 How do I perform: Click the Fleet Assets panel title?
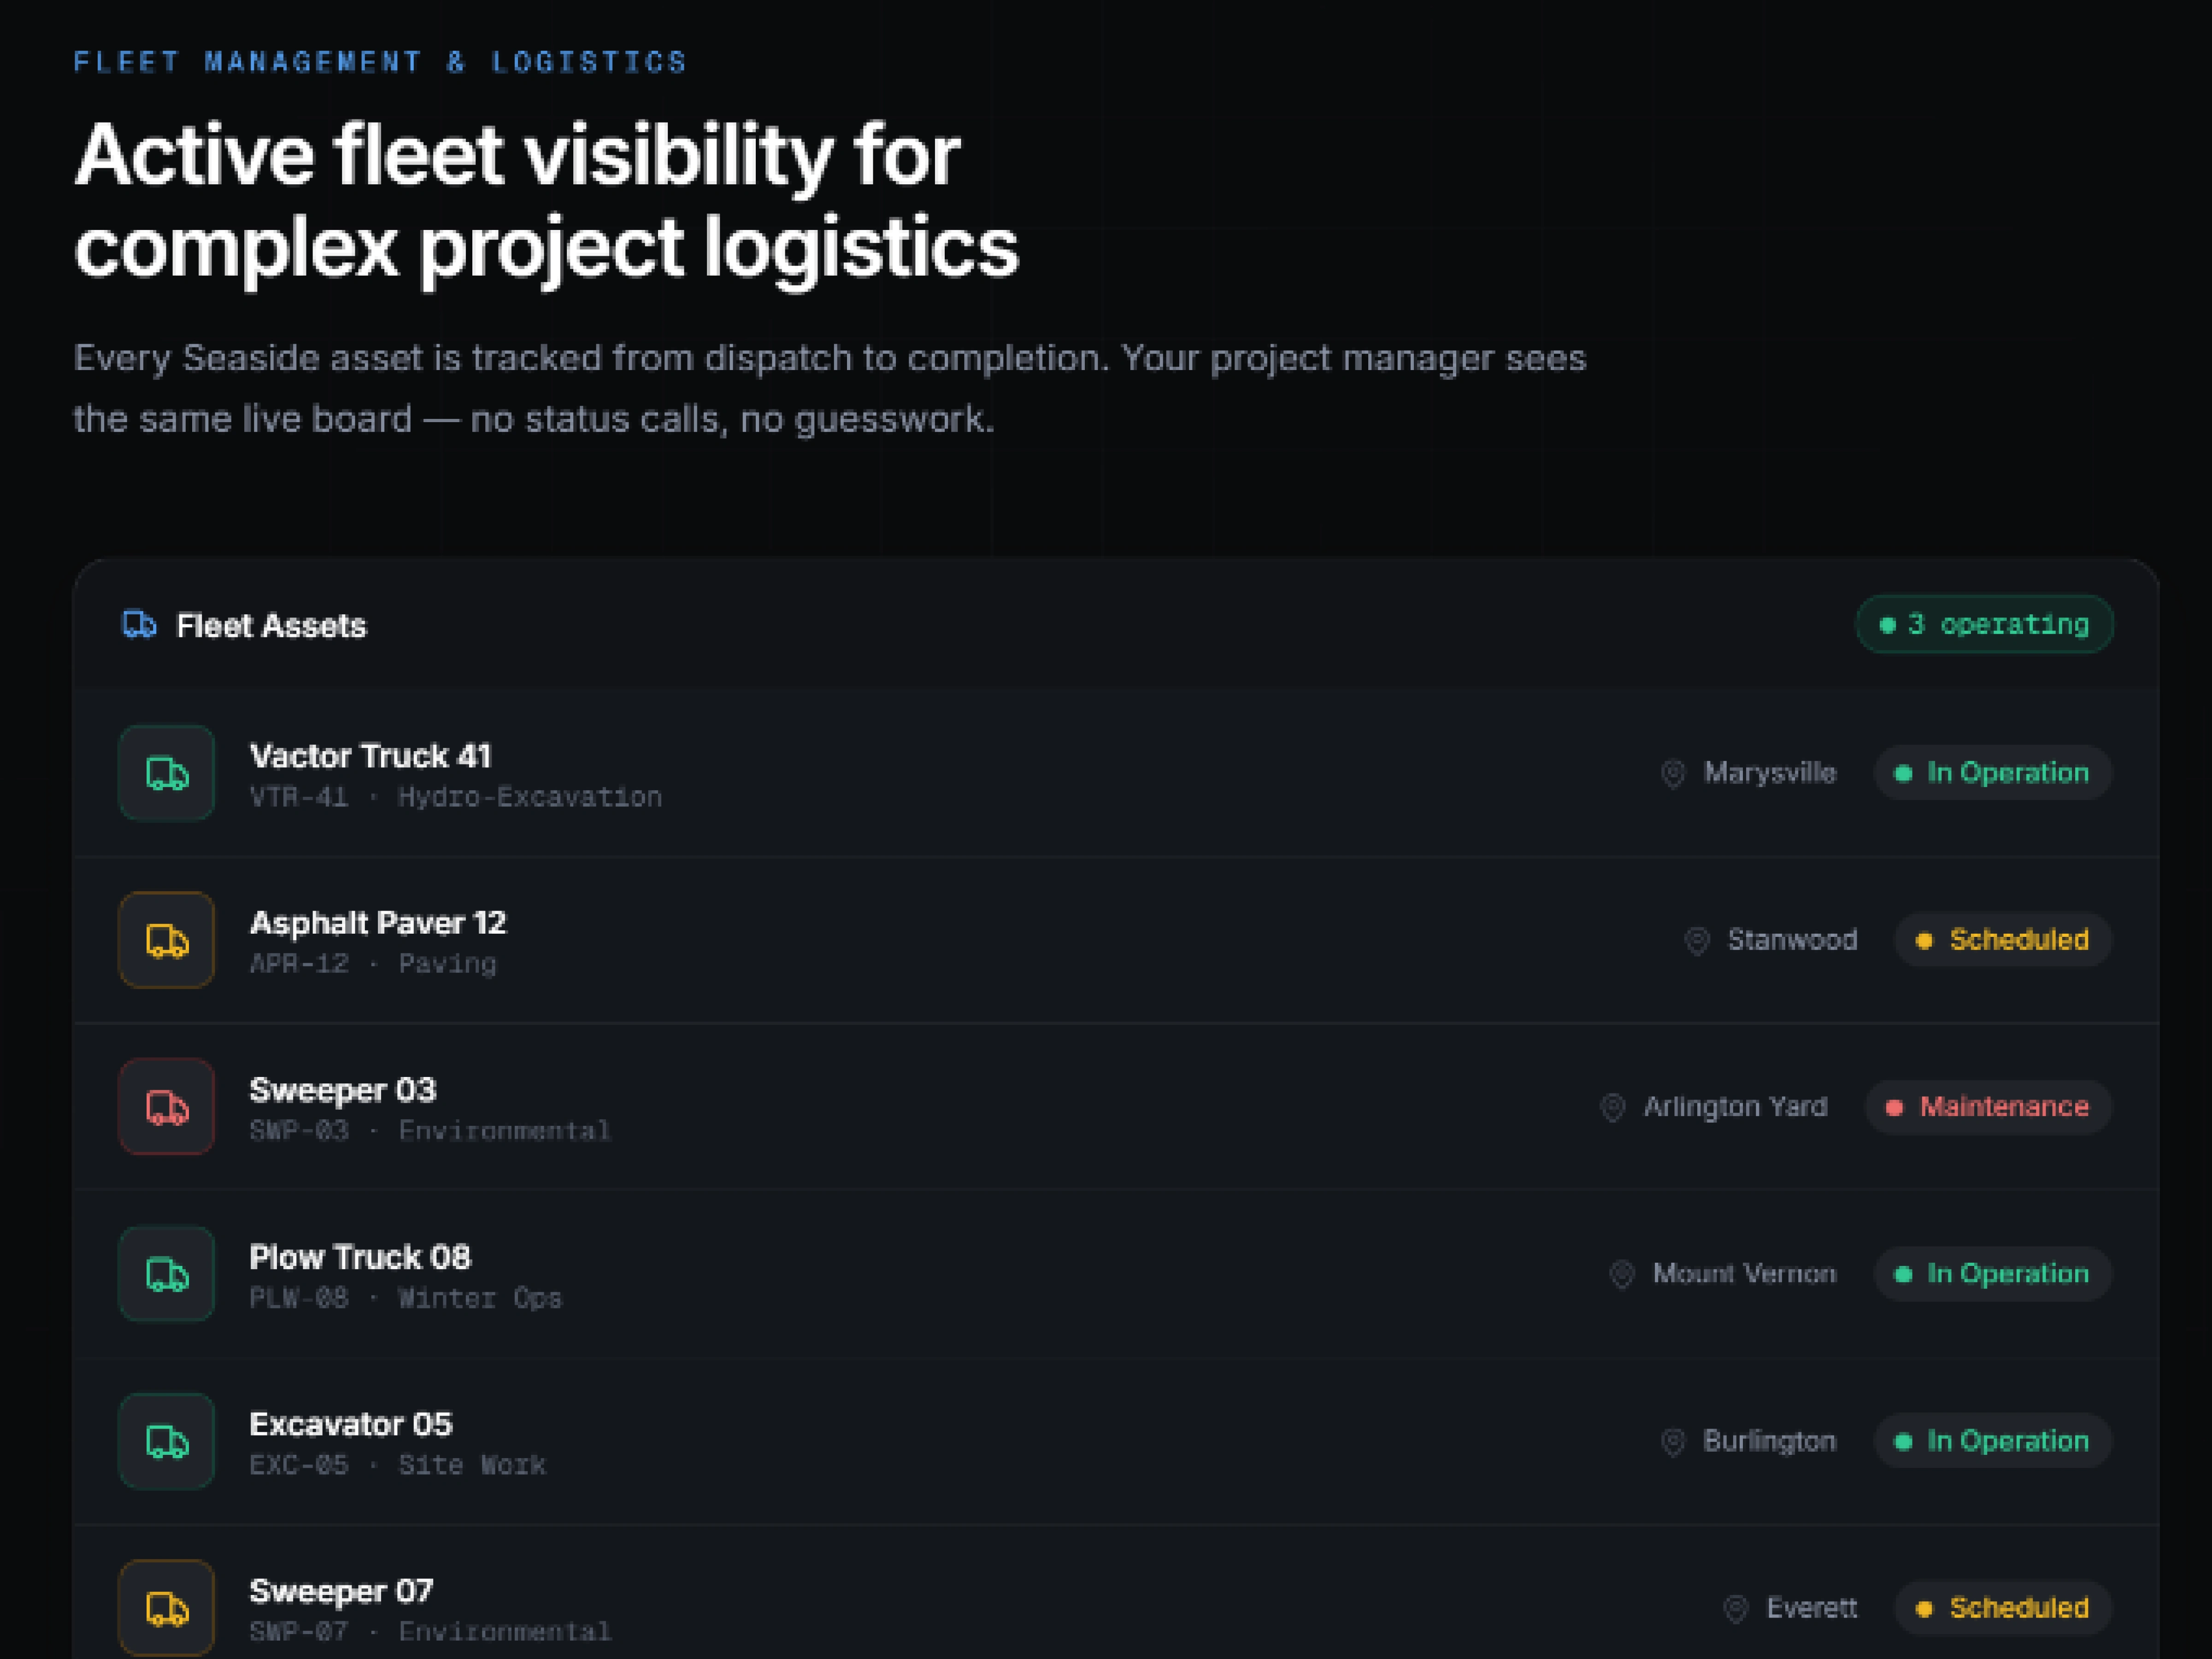tap(272, 626)
